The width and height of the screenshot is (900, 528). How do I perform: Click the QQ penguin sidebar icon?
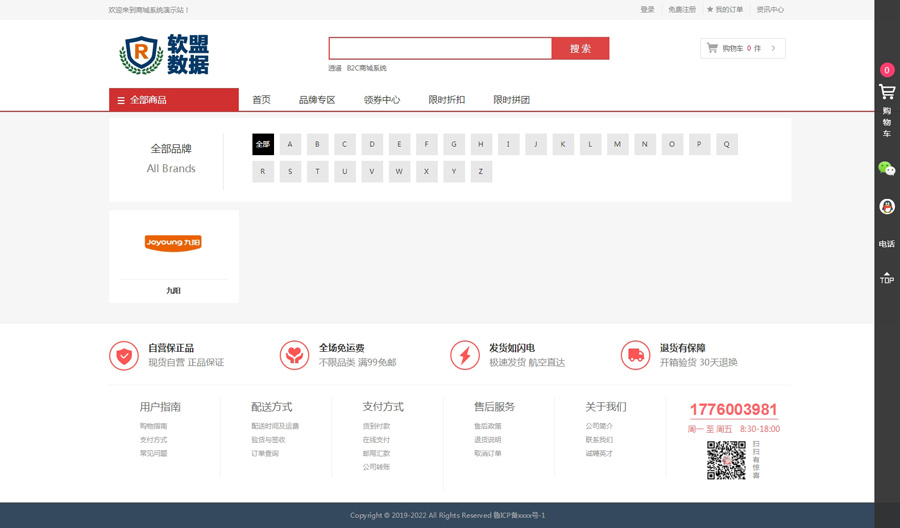click(886, 206)
